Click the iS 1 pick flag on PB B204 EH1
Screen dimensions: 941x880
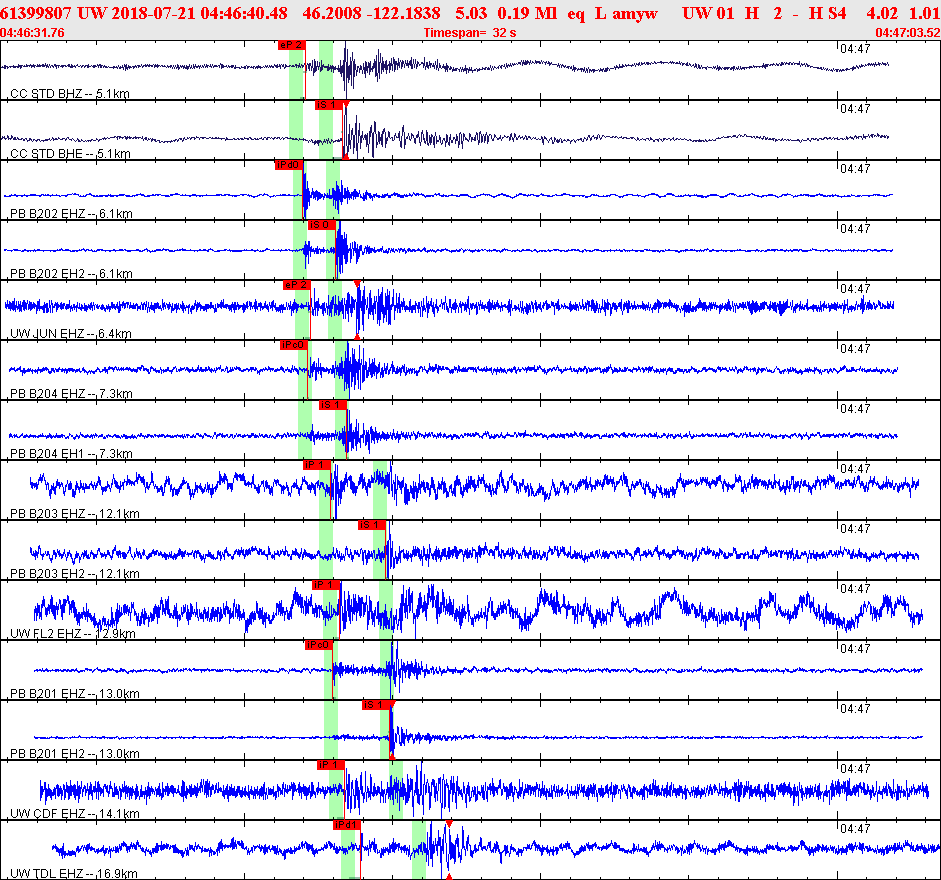pyautogui.click(x=333, y=405)
